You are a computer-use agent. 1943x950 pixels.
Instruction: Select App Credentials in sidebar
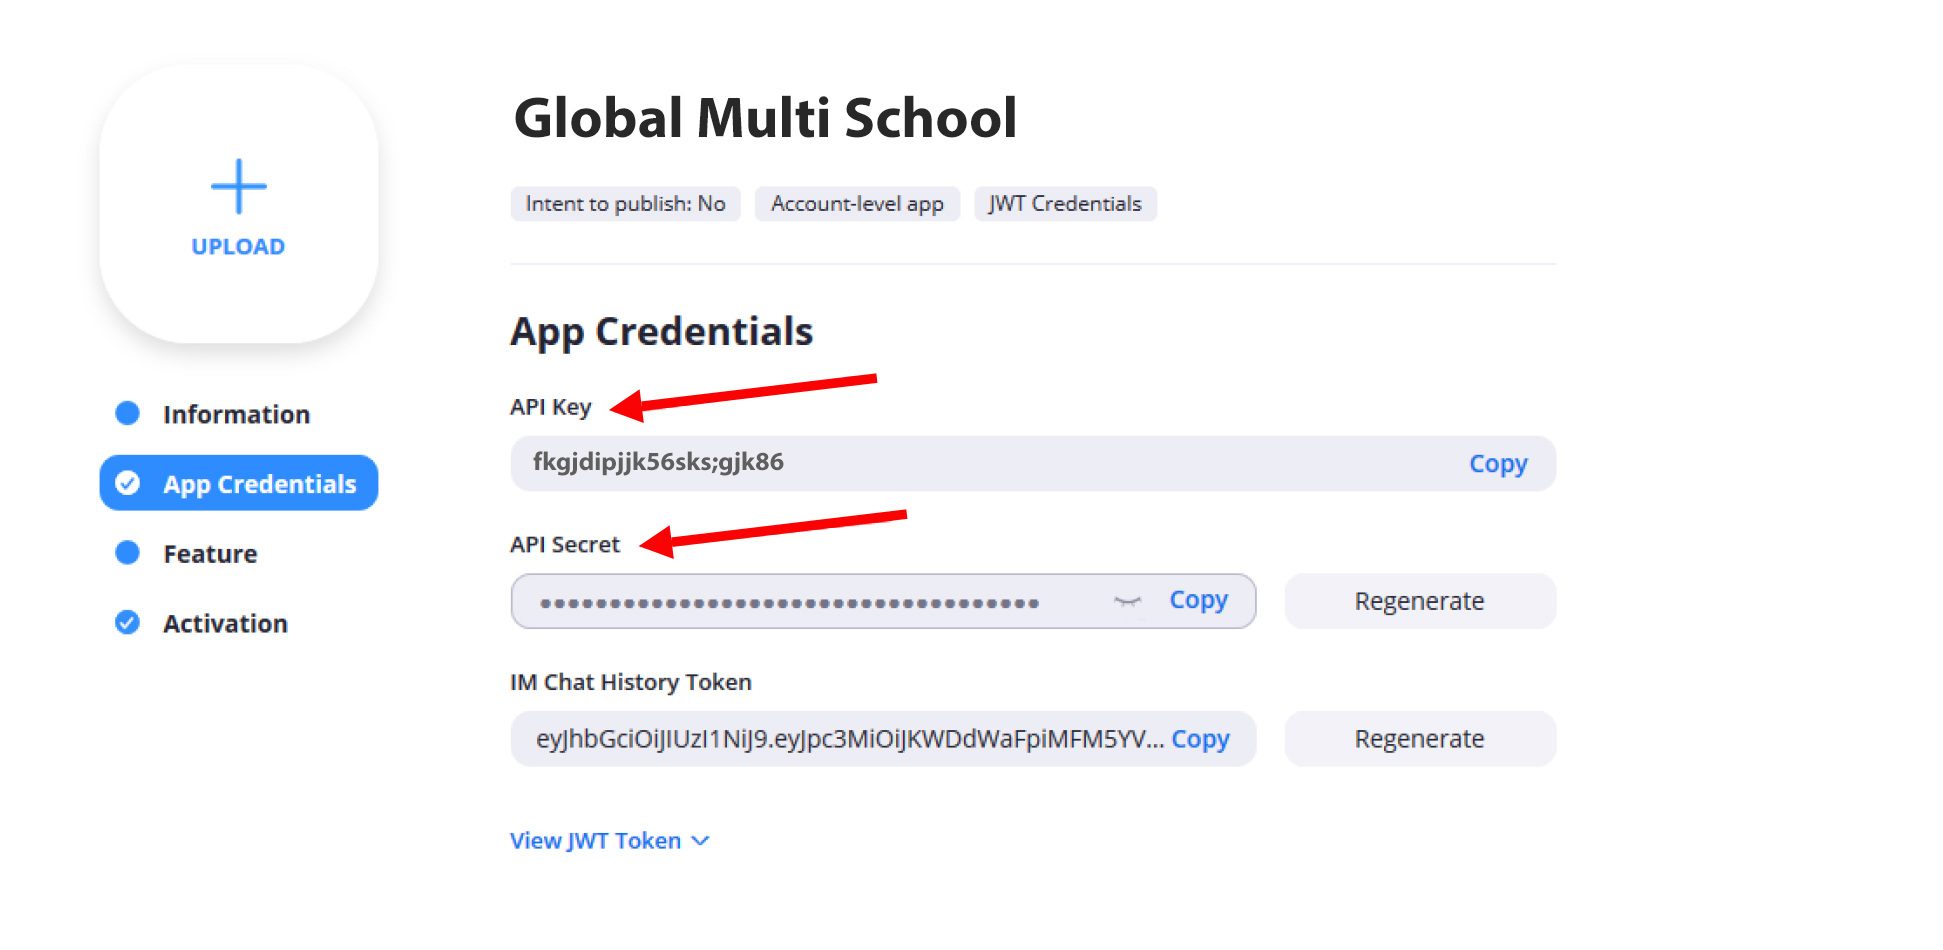(239, 483)
